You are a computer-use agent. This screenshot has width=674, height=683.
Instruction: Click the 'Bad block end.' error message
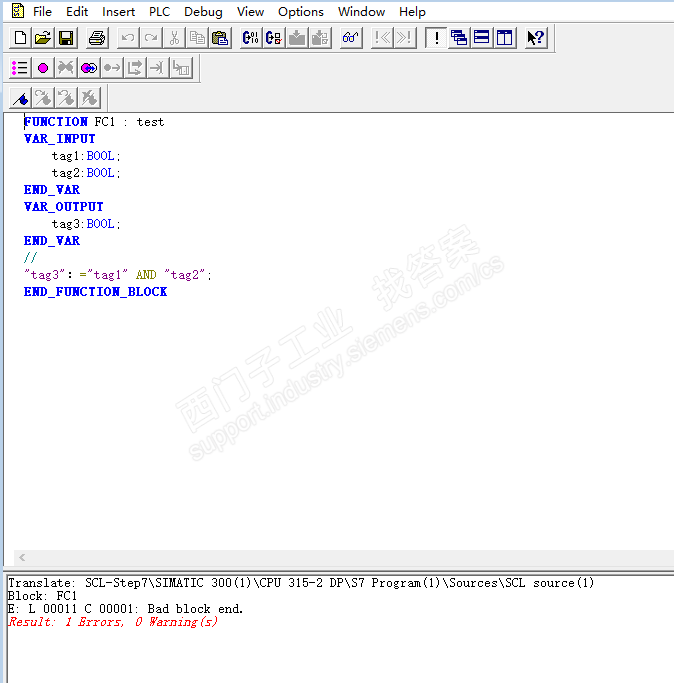[195, 609]
